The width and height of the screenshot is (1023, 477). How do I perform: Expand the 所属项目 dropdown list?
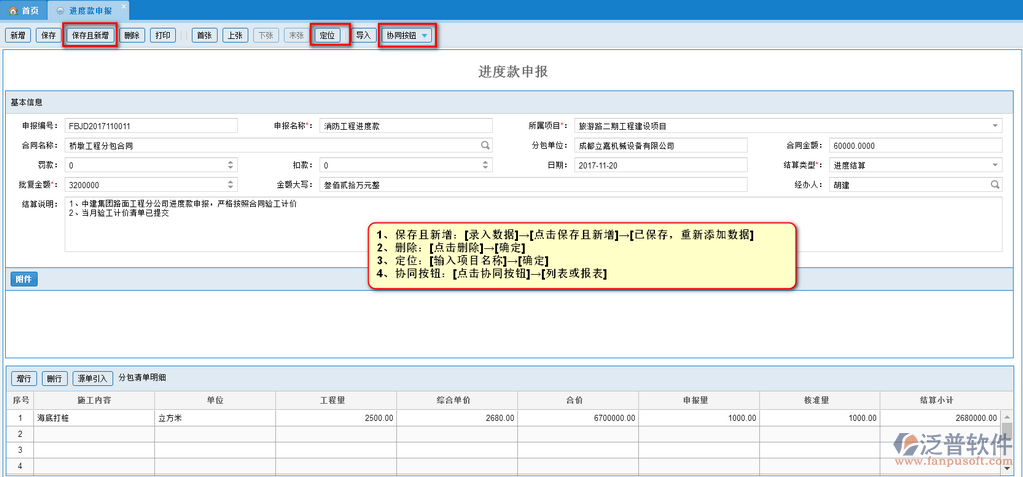[x=995, y=126]
